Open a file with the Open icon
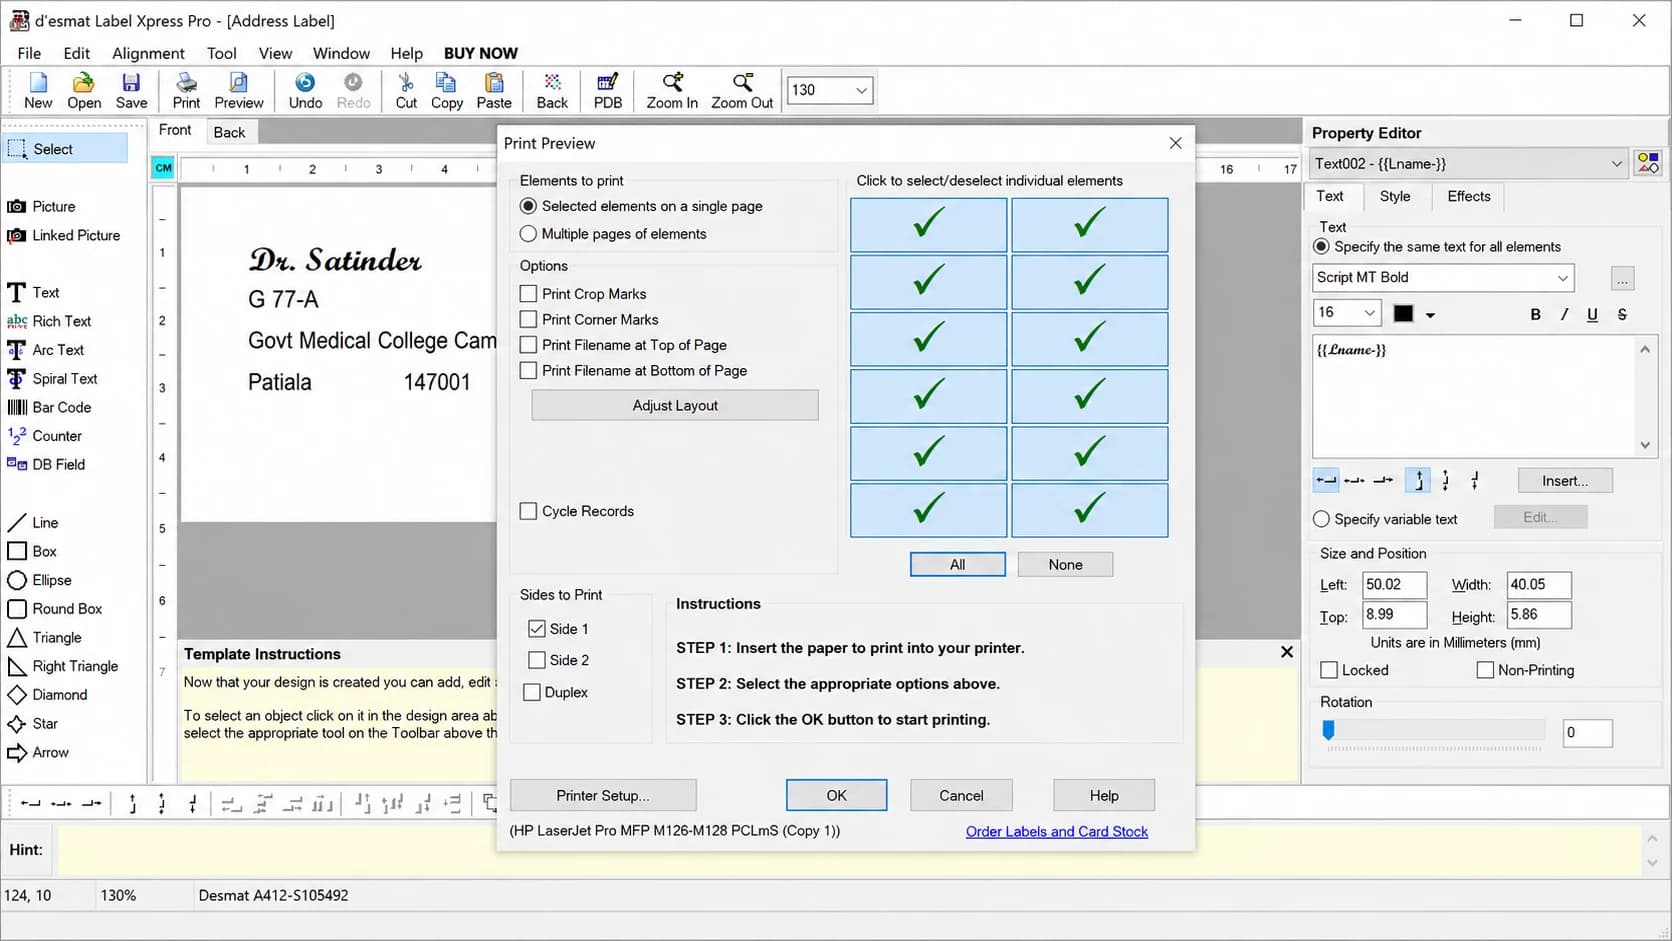 84,90
